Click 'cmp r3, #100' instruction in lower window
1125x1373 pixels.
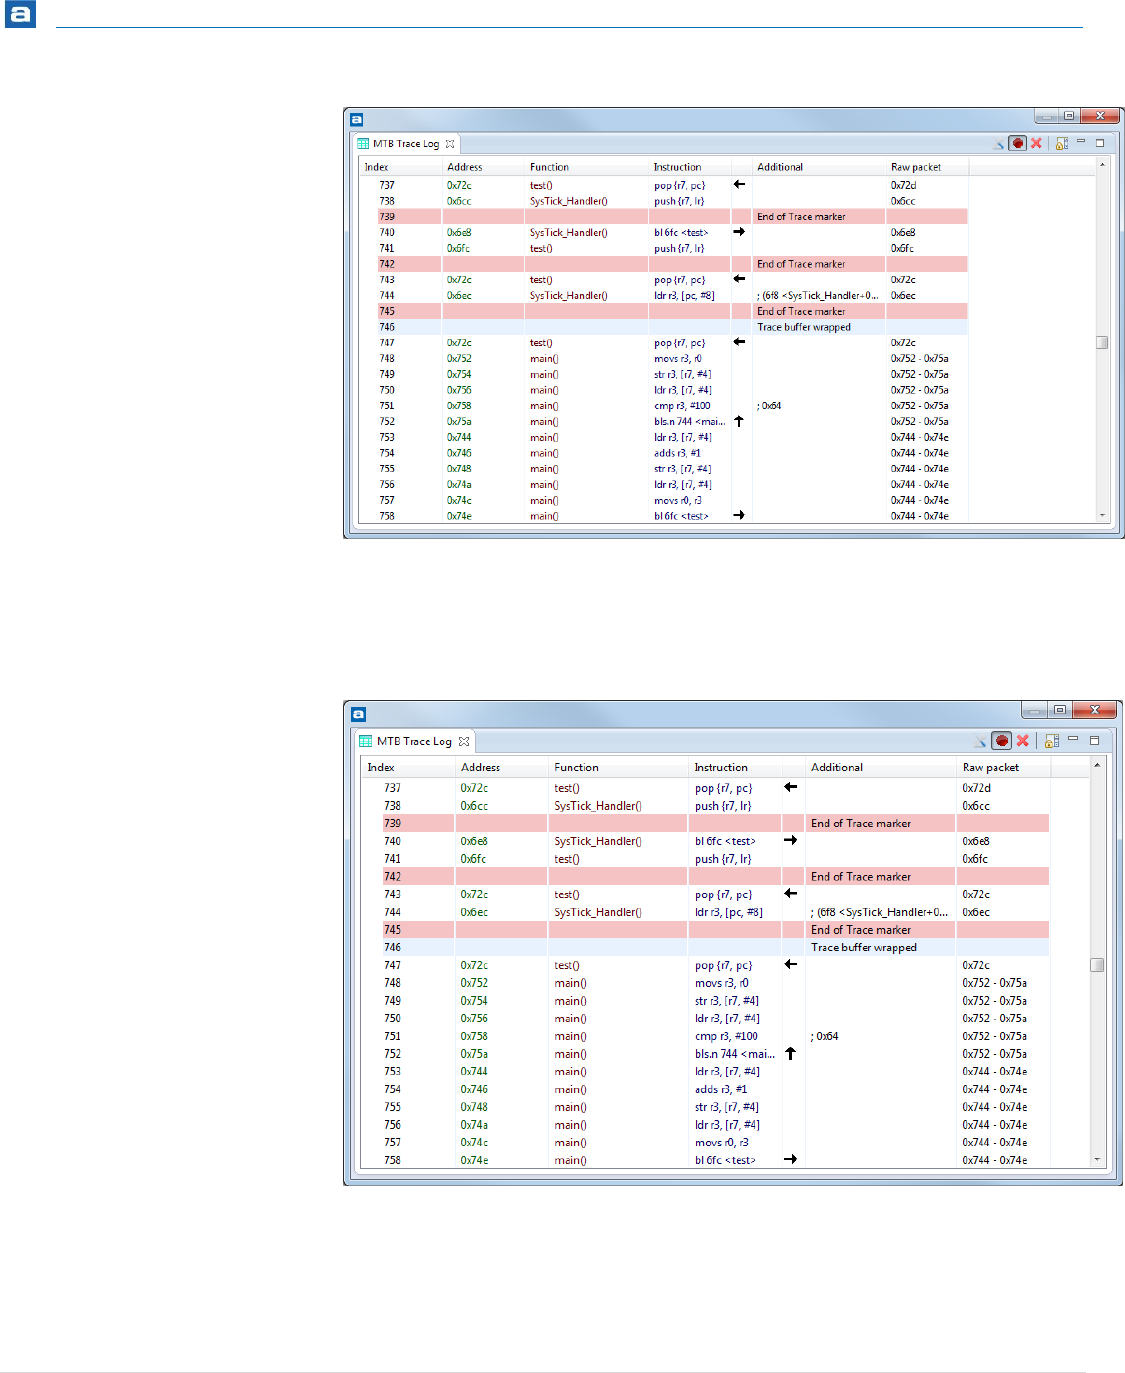click(726, 1036)
